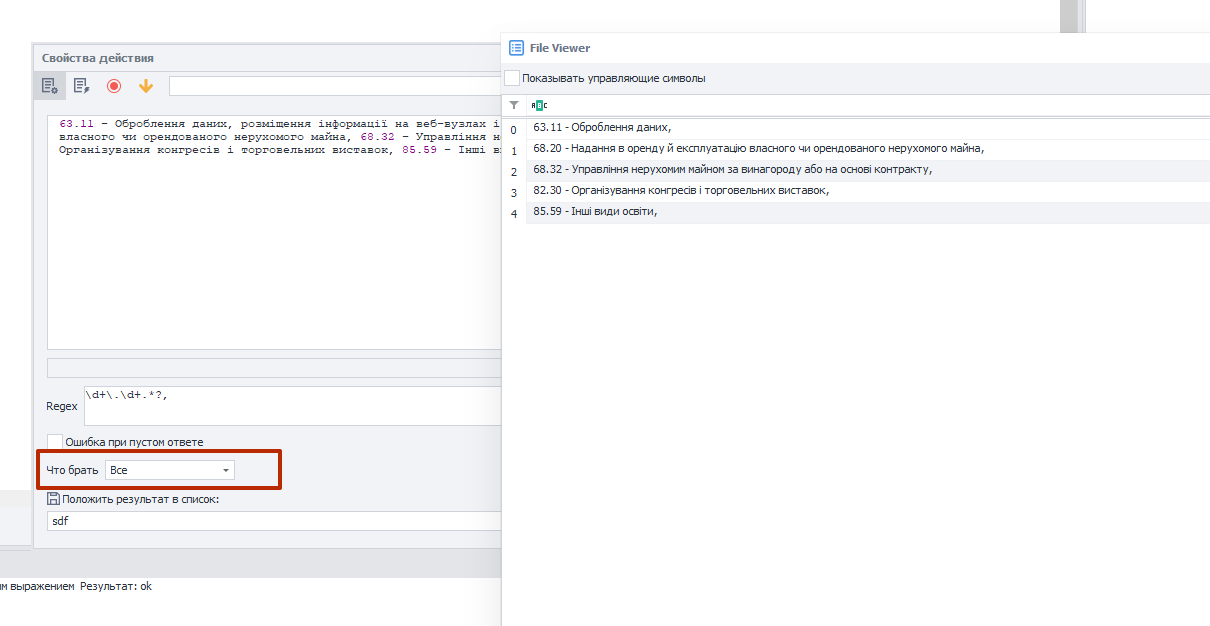
Task: Enable the Ошибка при пустом ответе checkbox
Action: 55,442
